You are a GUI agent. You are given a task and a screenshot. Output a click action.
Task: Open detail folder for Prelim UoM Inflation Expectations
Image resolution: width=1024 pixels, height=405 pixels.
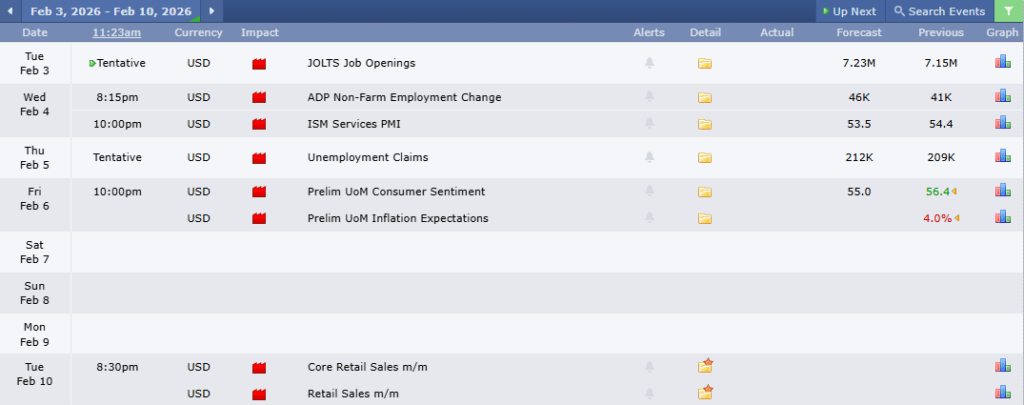coord(705,218)
